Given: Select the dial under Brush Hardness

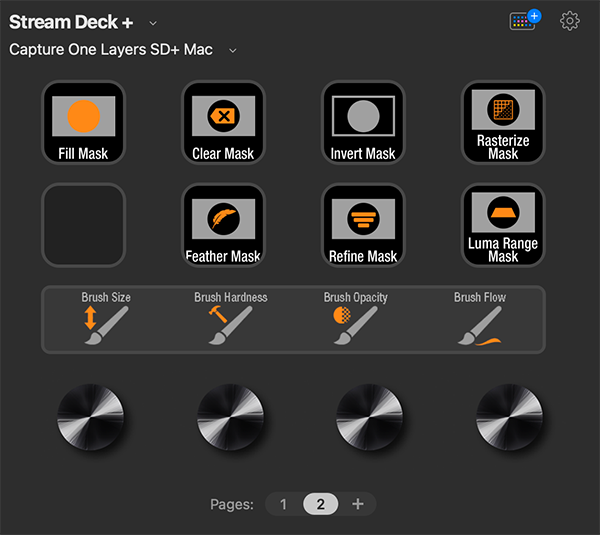Looking at the screenshot, I should (x=230, y=417).
